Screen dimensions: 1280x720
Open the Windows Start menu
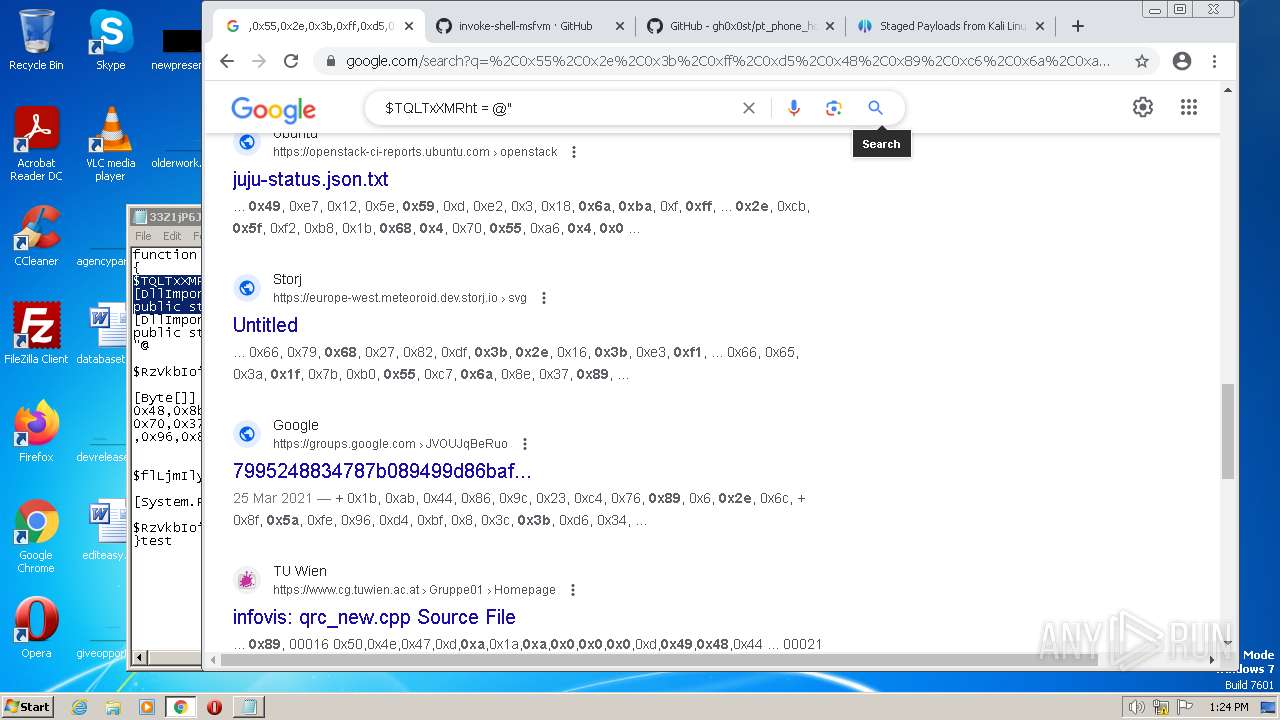[x=27, y=706]
